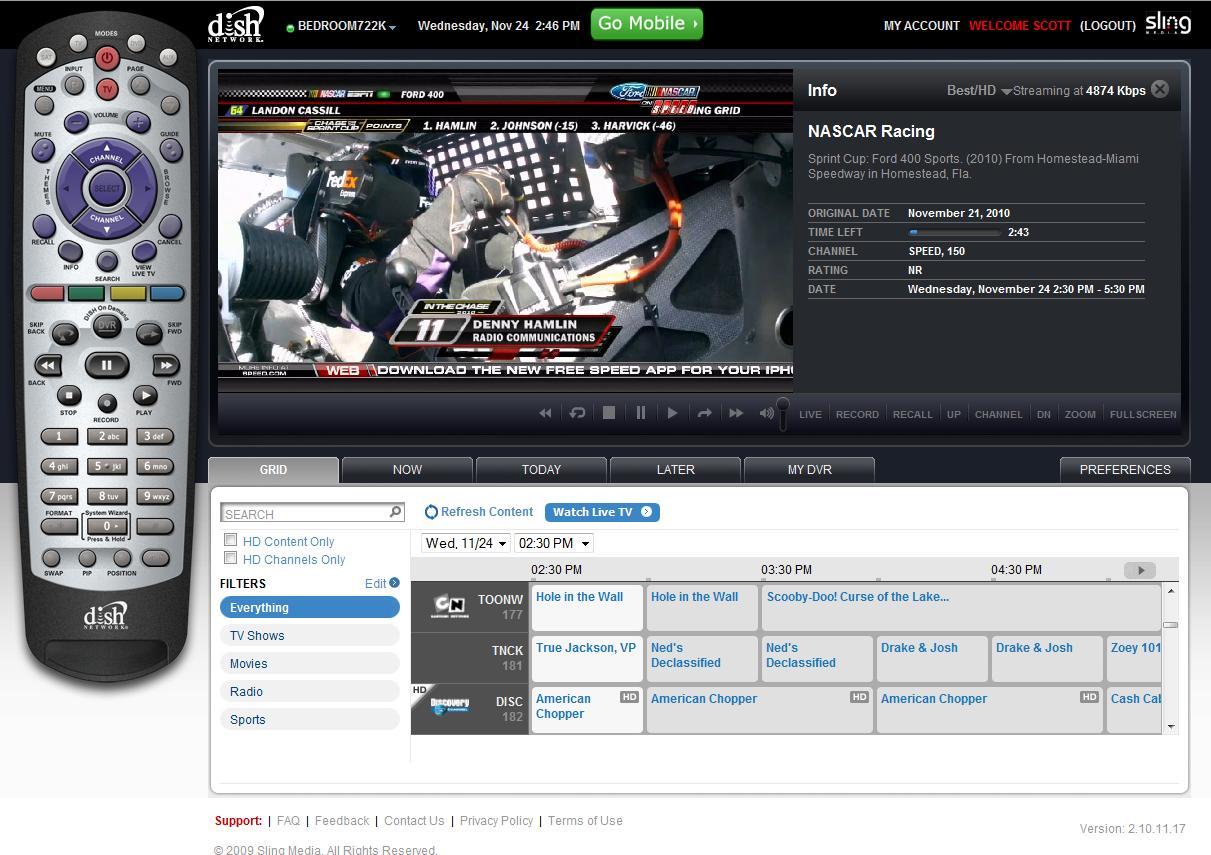Click the Cancel button on the remote
The height and width of the screenshot is (855, 1211).
pos(170,226)
